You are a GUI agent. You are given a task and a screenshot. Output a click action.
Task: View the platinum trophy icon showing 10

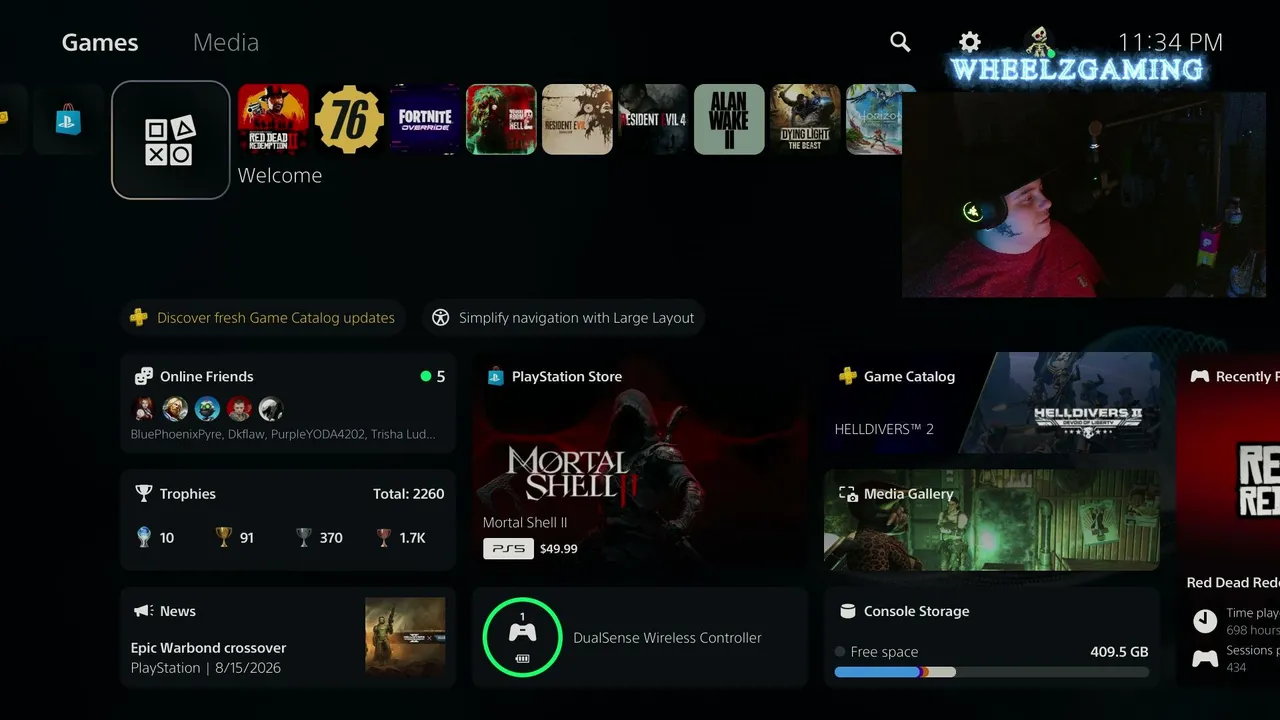tap(144, 538)
